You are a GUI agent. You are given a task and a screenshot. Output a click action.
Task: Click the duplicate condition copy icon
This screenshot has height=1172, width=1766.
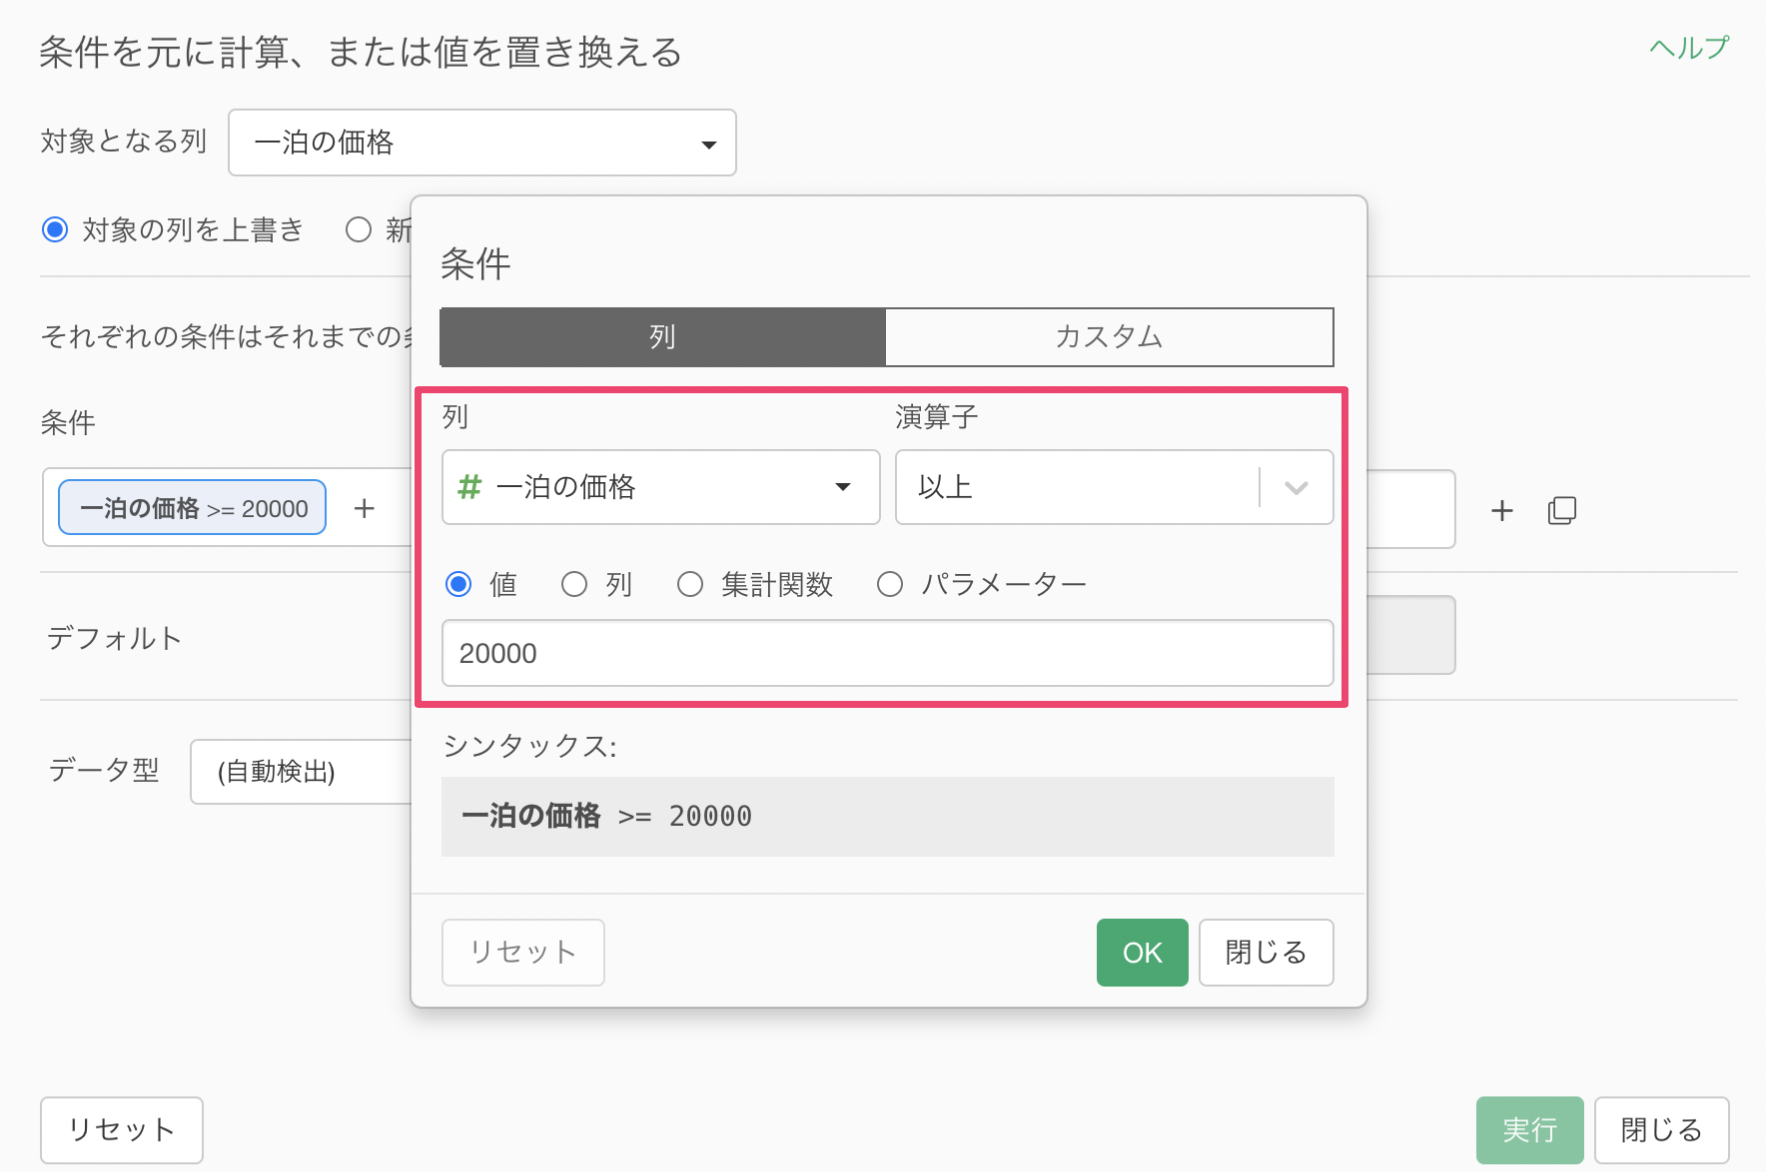(x=1561, y=511)
